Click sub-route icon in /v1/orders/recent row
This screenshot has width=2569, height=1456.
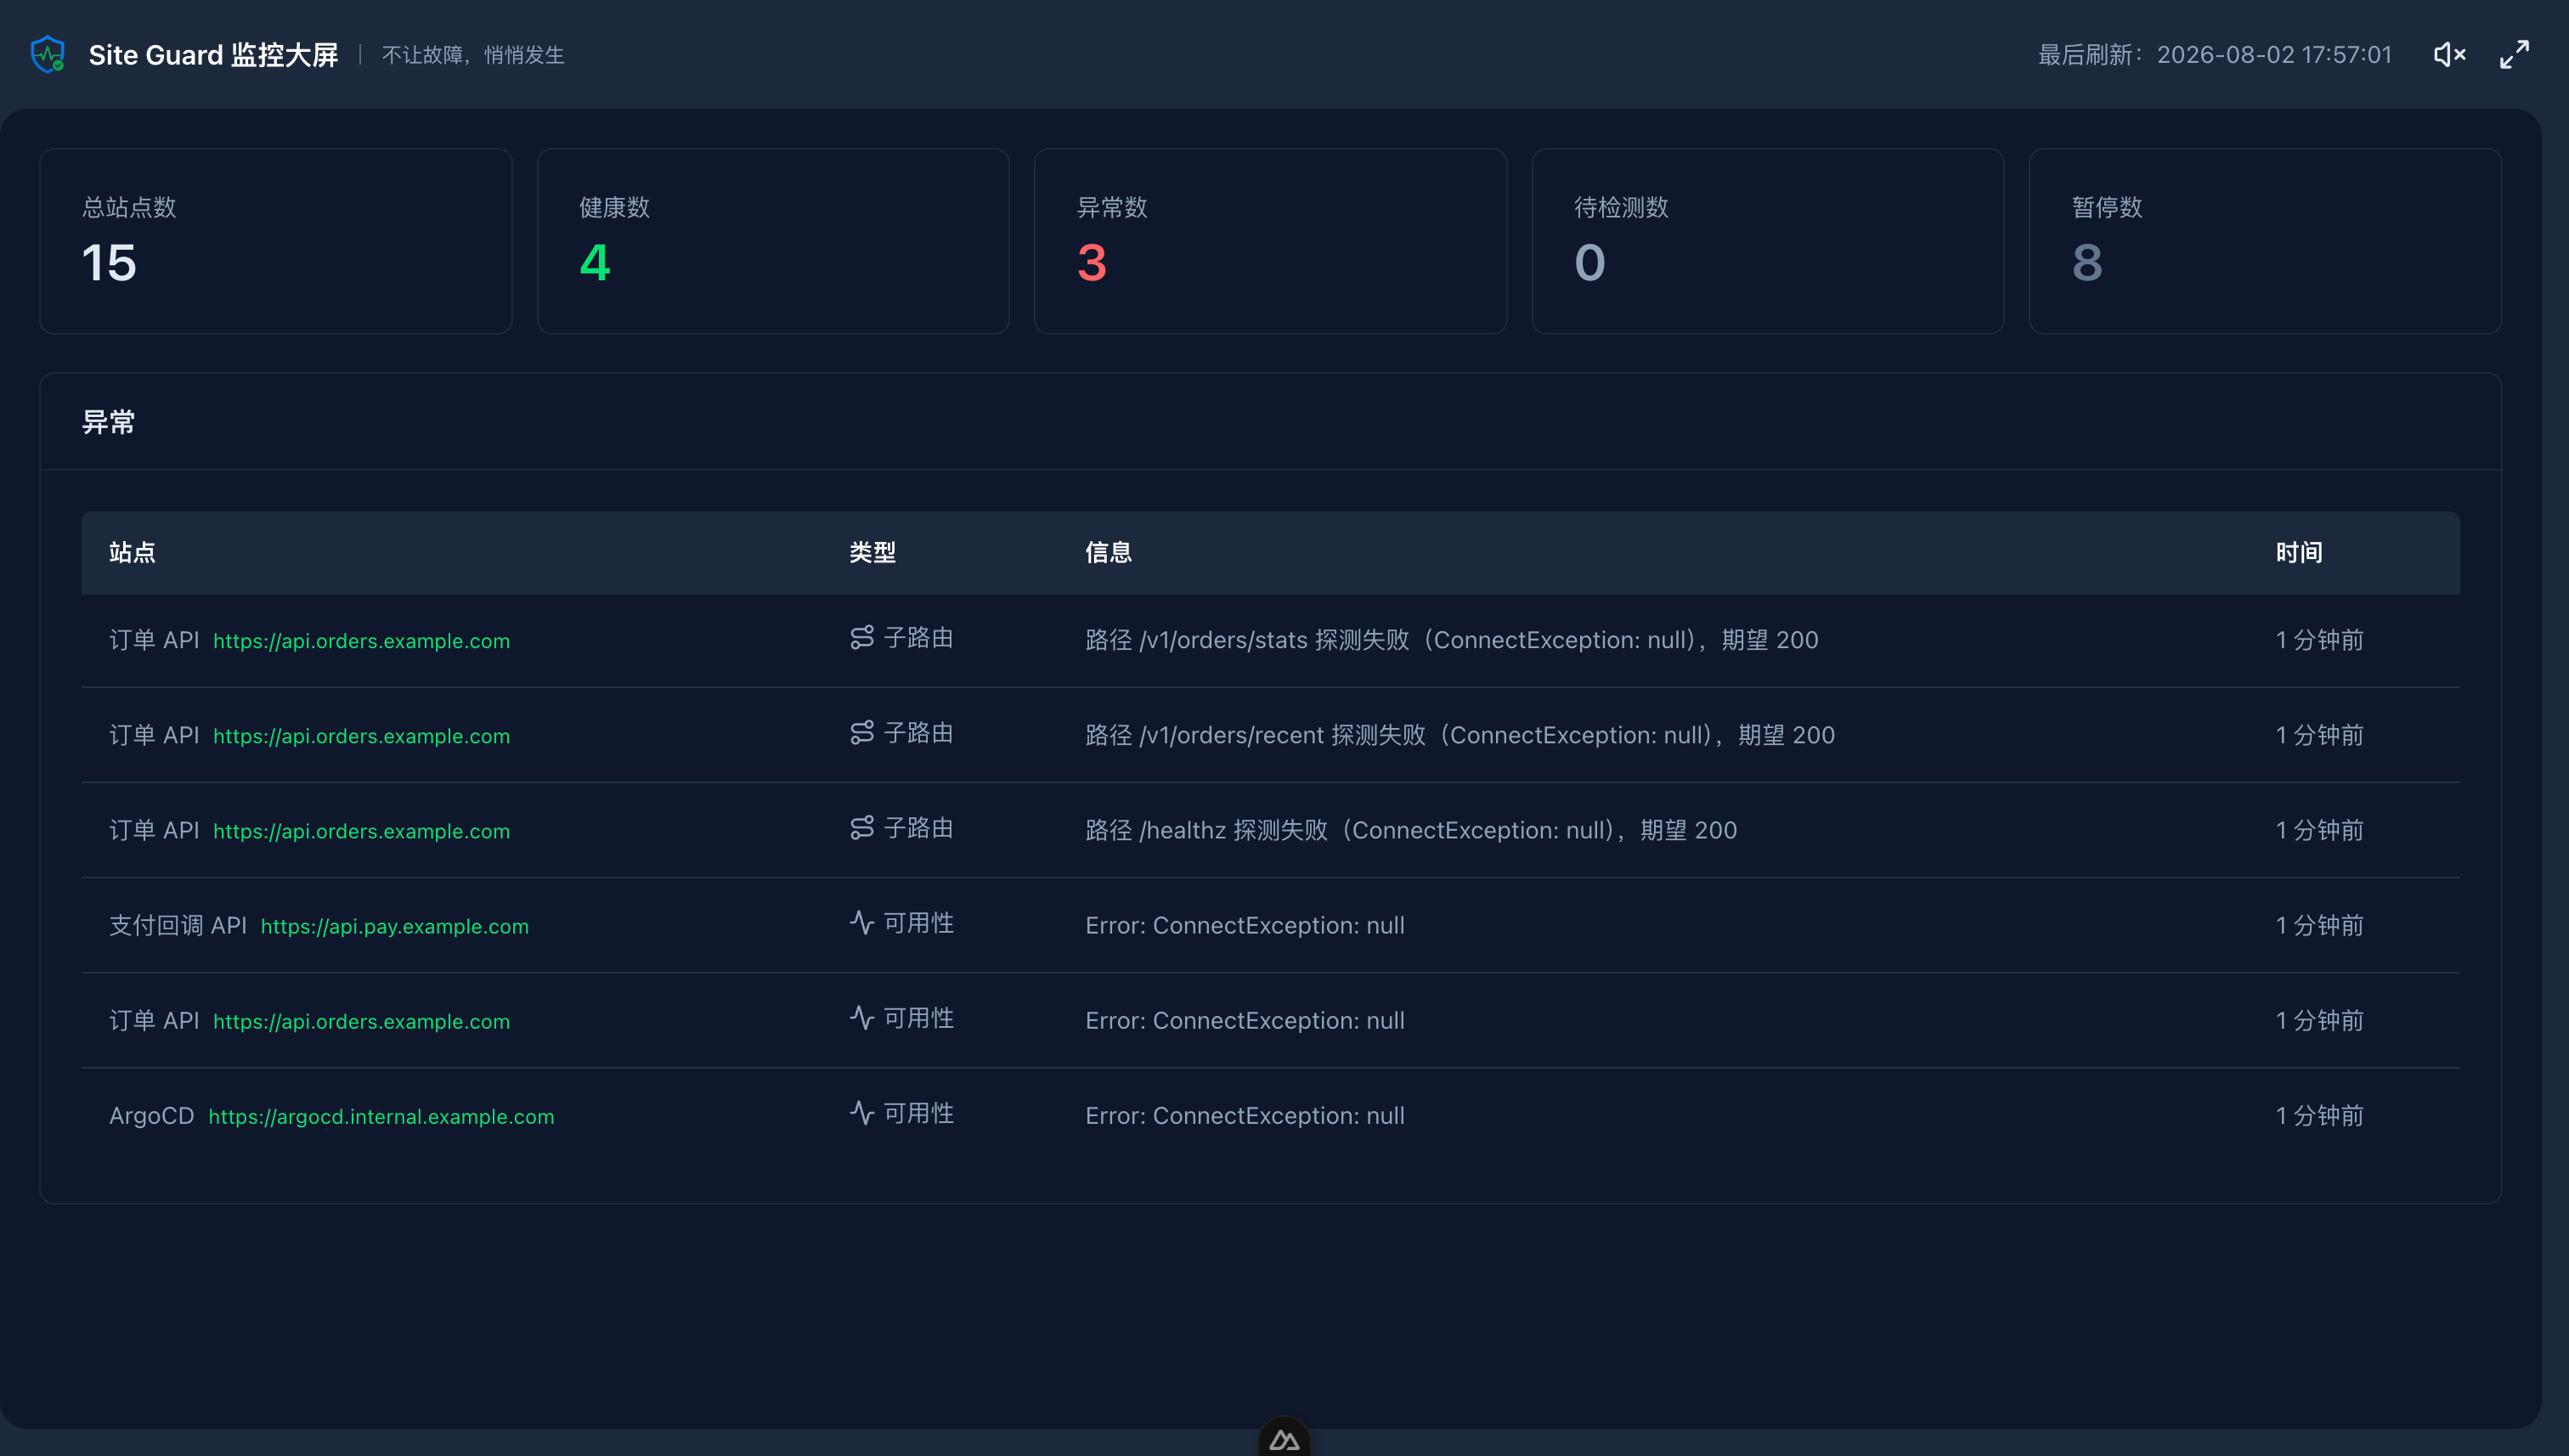(x=861, y=733)
